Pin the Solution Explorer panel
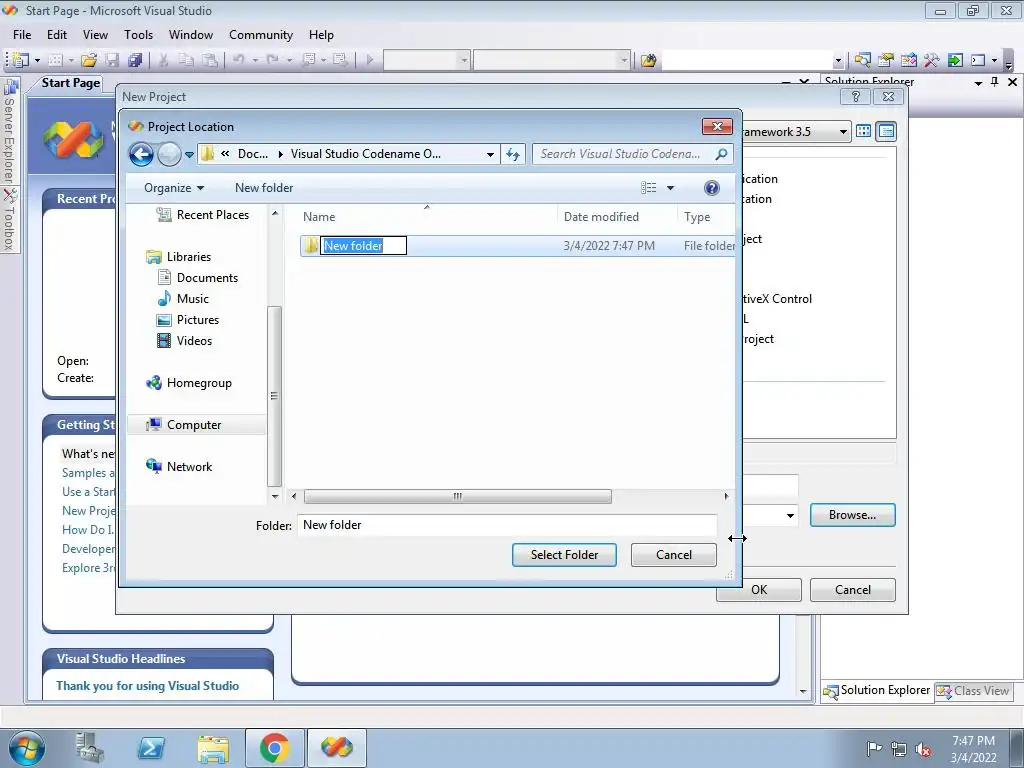 (x=995, y=82)
